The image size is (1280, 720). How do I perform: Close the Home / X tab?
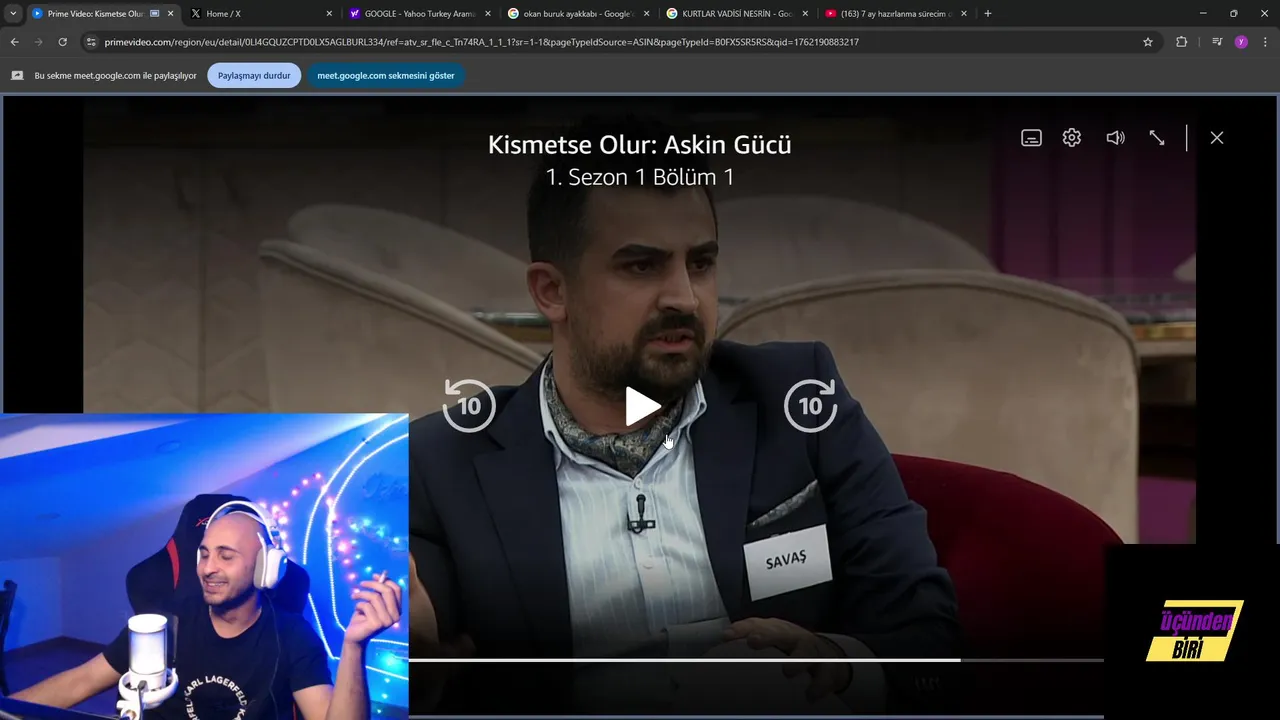click(329, 14)
